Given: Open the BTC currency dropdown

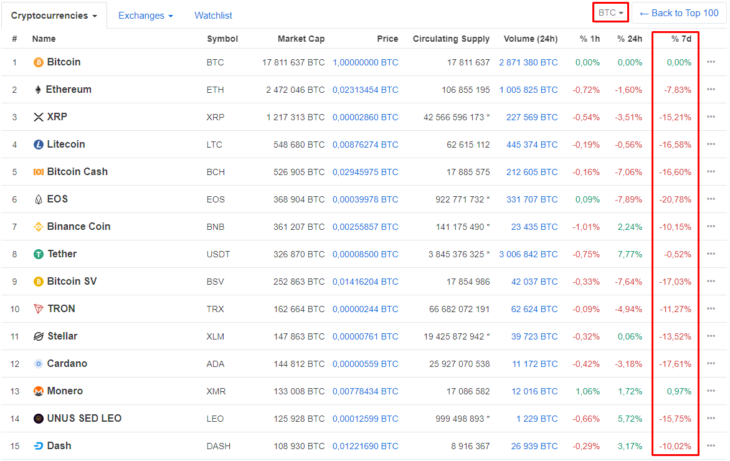Looking at the screenshot, I should 610,13.
